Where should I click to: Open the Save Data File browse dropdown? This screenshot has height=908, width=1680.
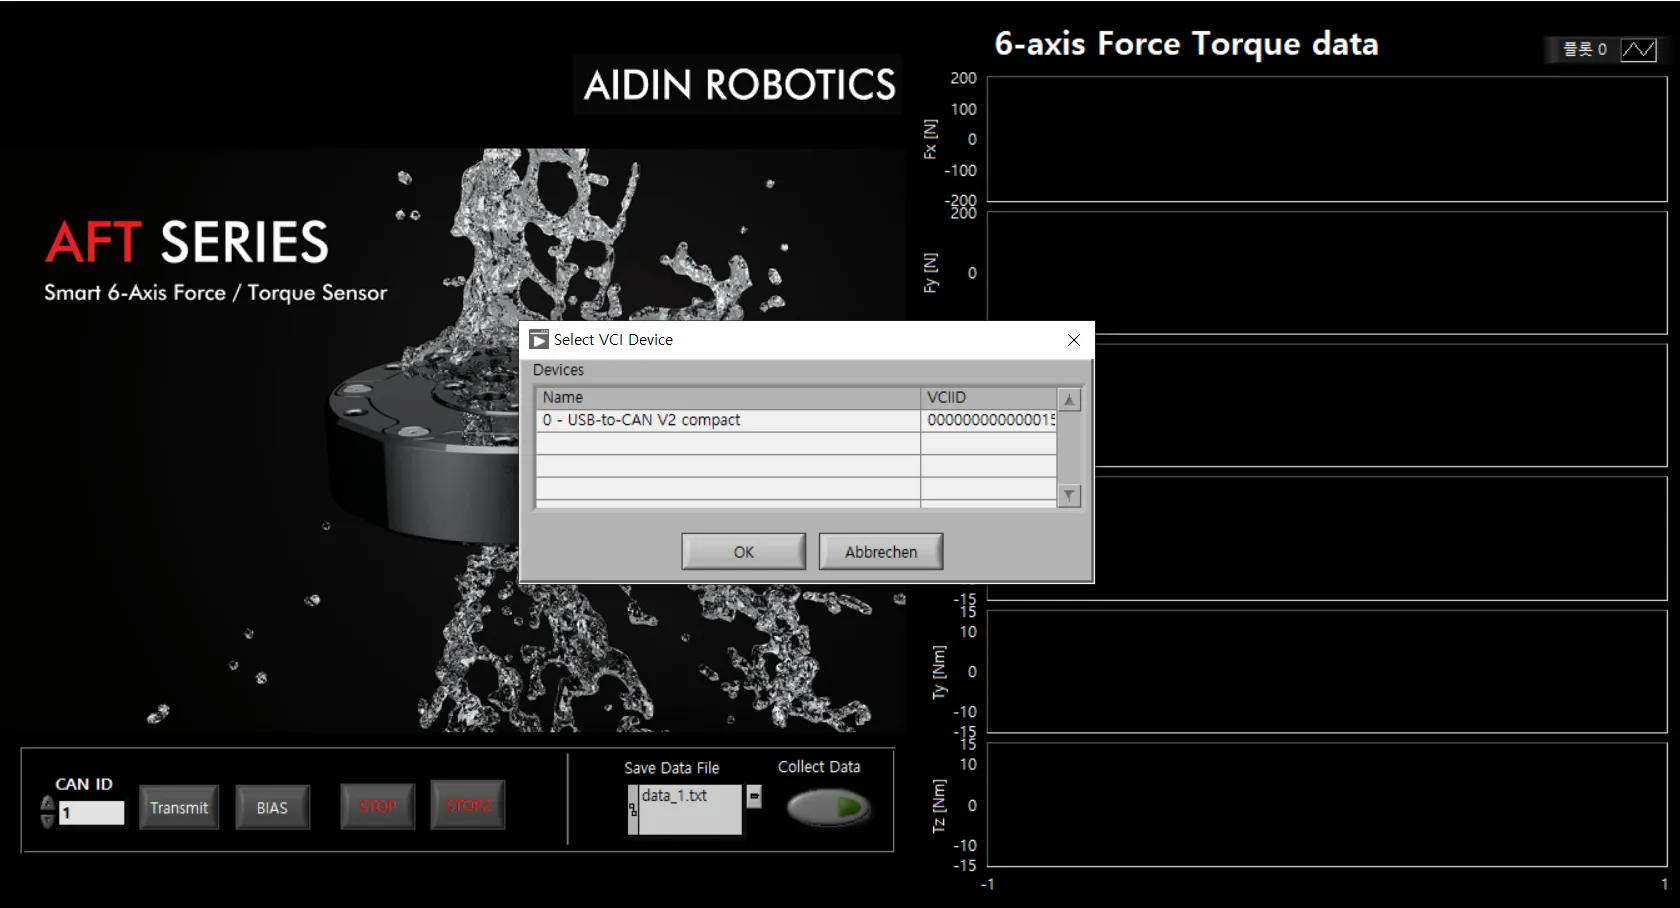point(754,796)
